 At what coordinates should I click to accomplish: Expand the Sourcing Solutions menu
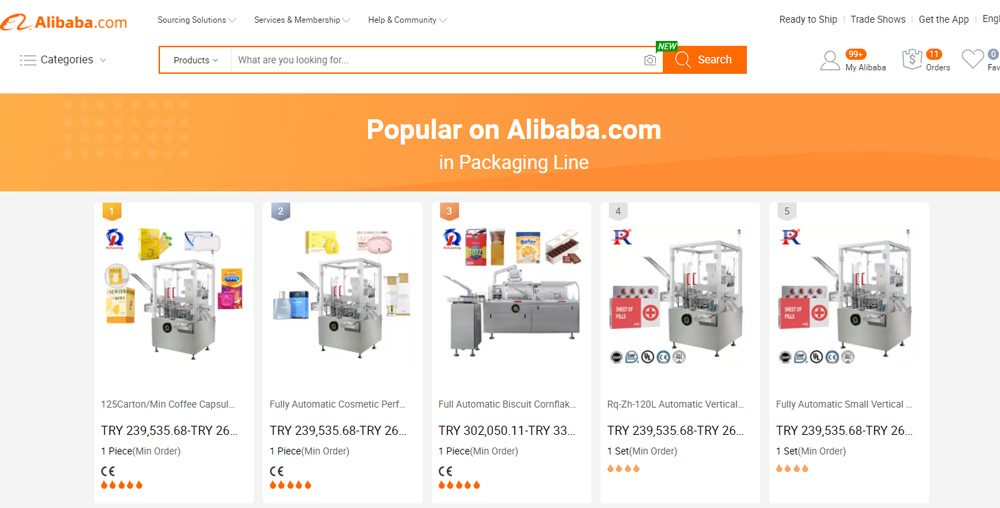point(196,20)
